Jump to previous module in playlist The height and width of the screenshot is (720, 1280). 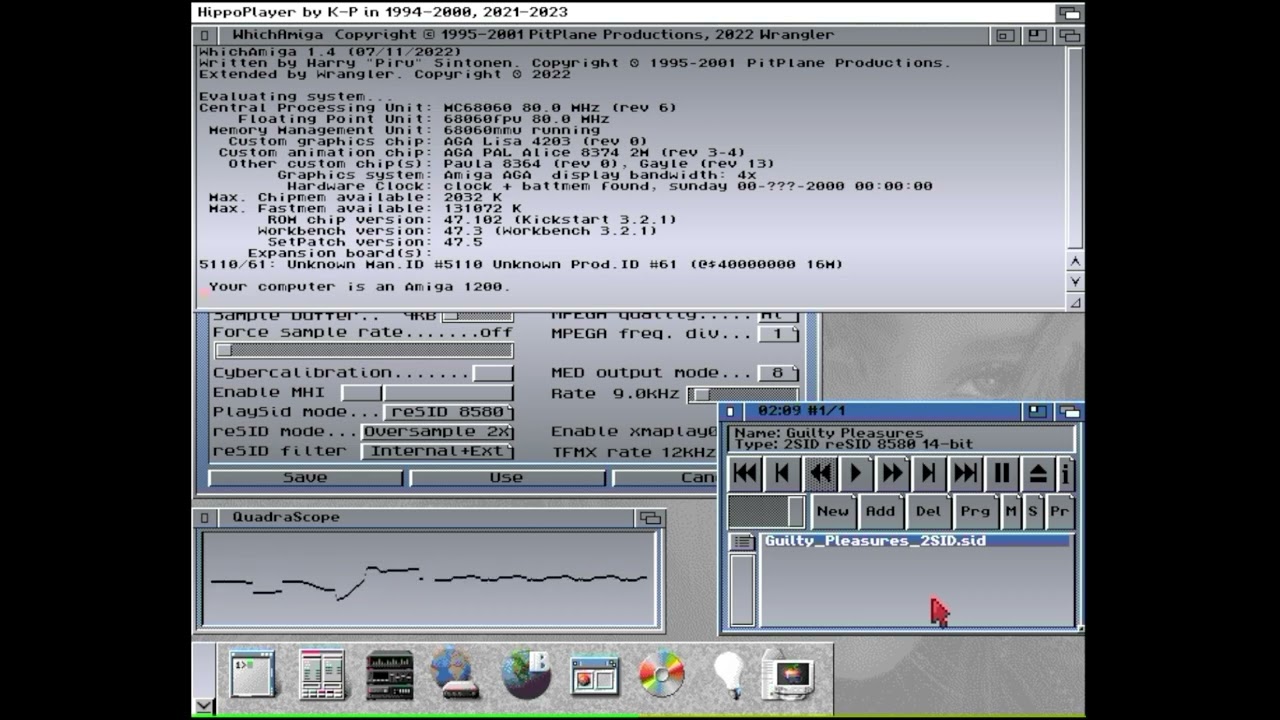tap(745, 473)
